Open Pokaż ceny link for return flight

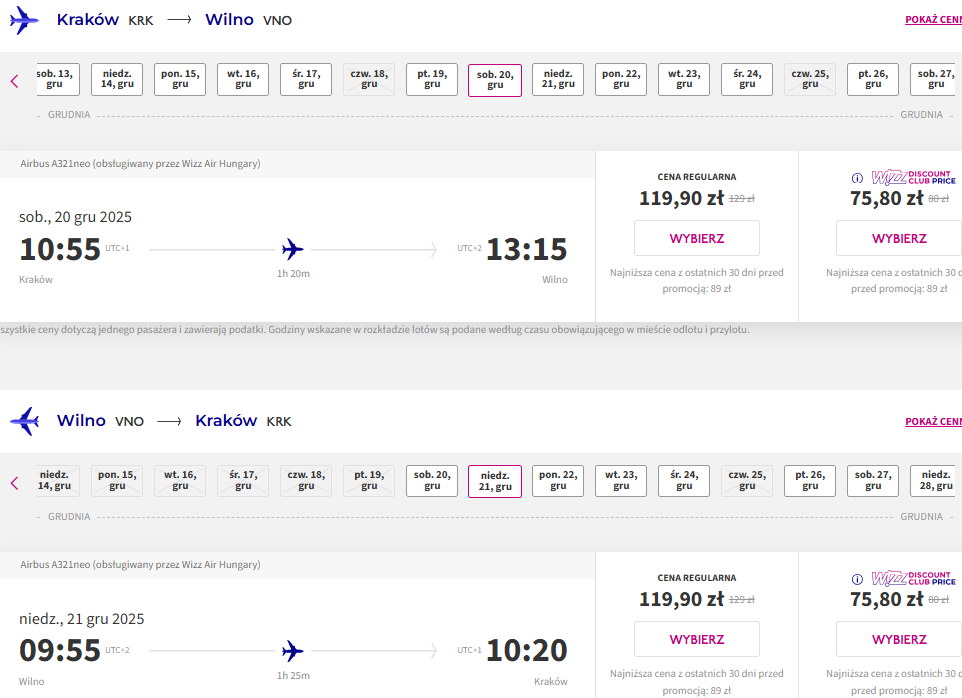[934, 421]
